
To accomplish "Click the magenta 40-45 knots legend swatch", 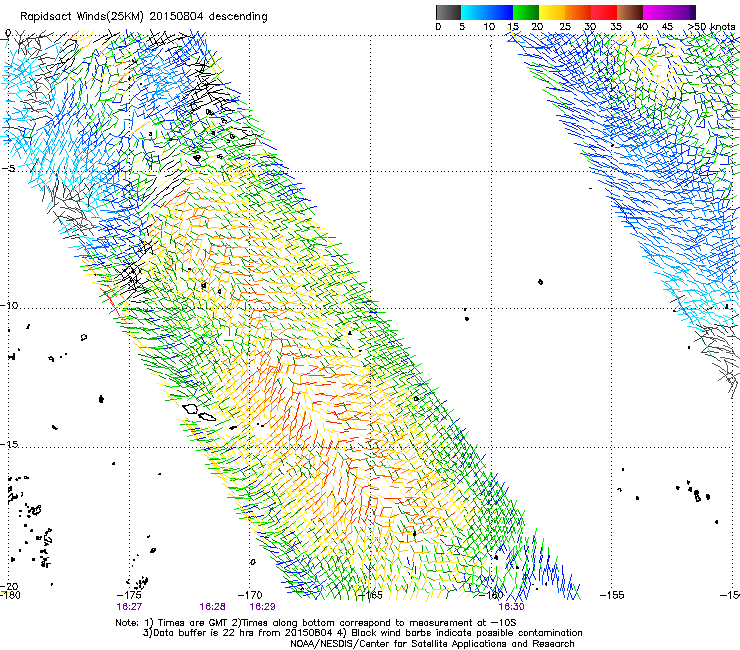I will point(656,12).
